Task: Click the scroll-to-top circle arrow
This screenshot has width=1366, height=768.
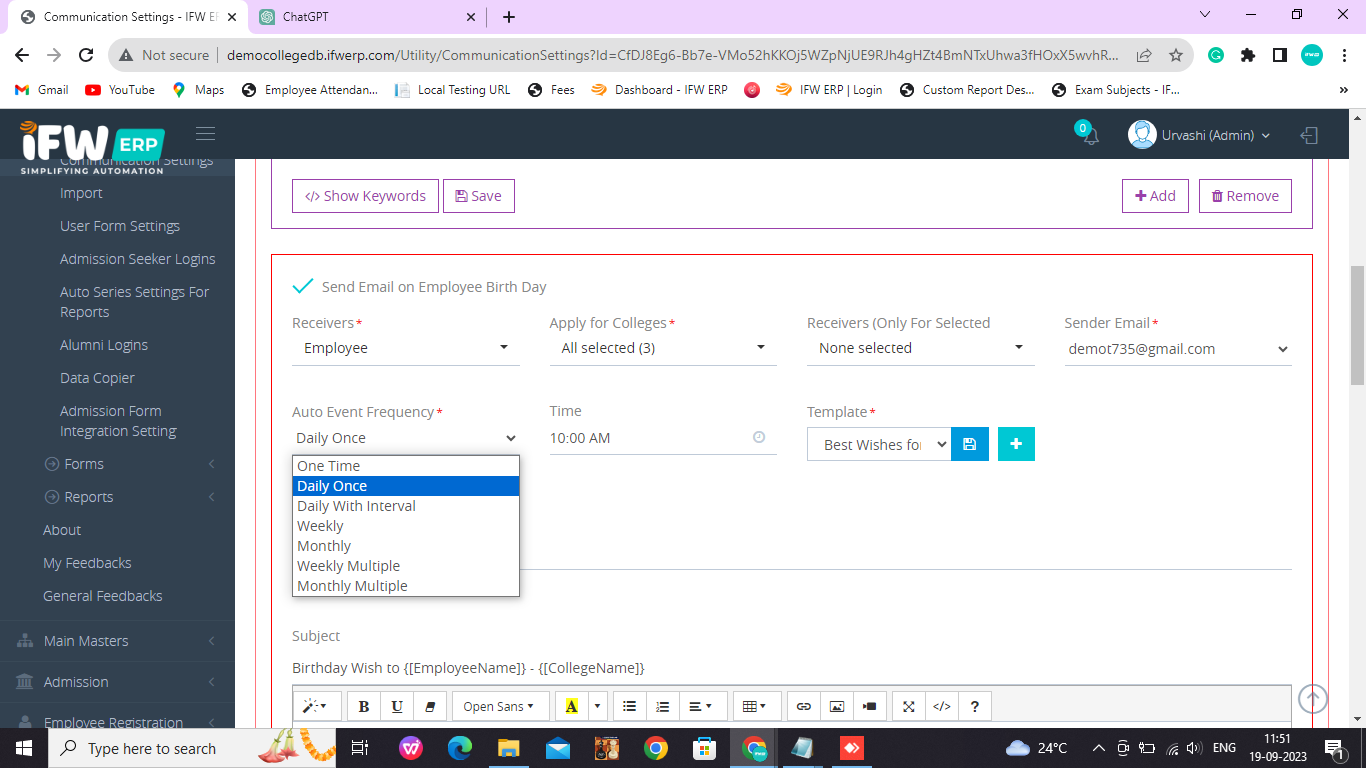Action: 1313,699
